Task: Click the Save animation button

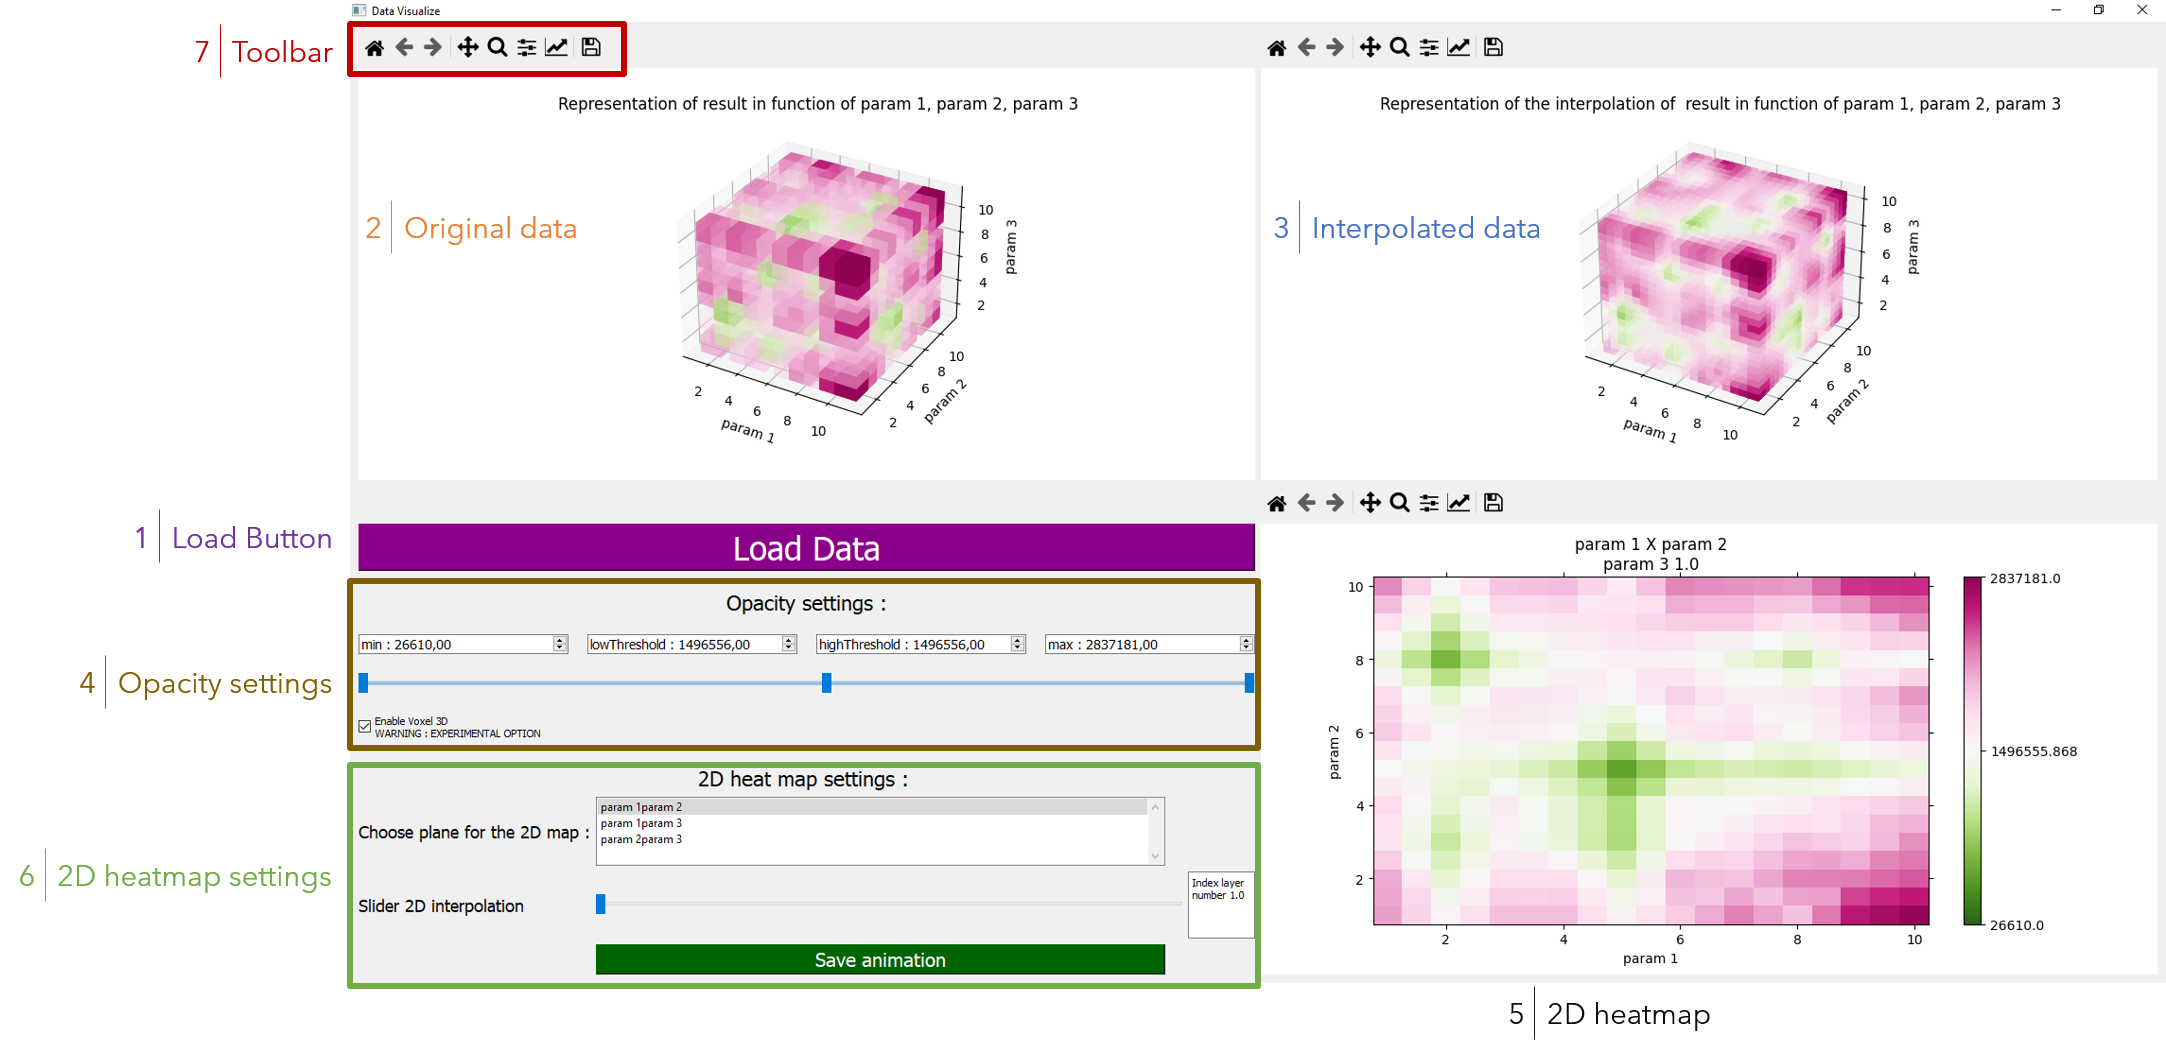Action: [x=880, y=960]
